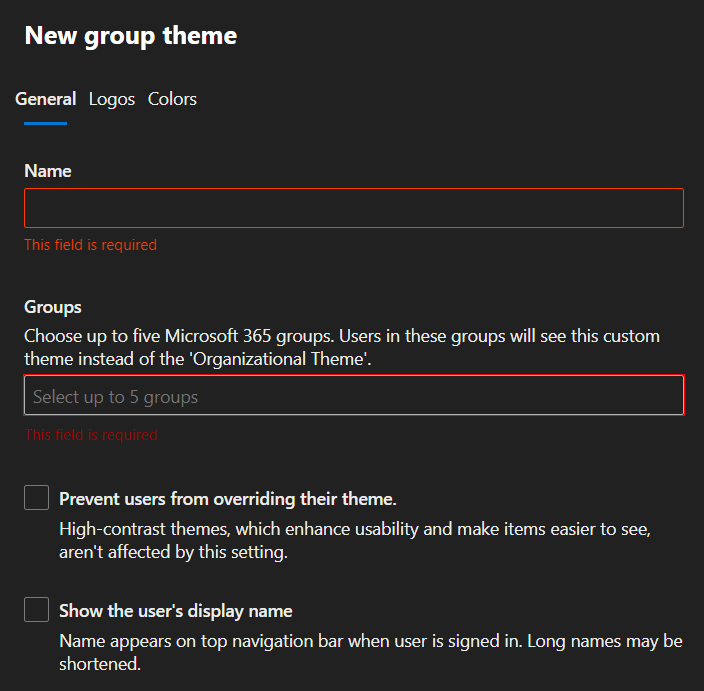Click the 'Show the user's display name' label
704x691 pixels.
[175, 611]
